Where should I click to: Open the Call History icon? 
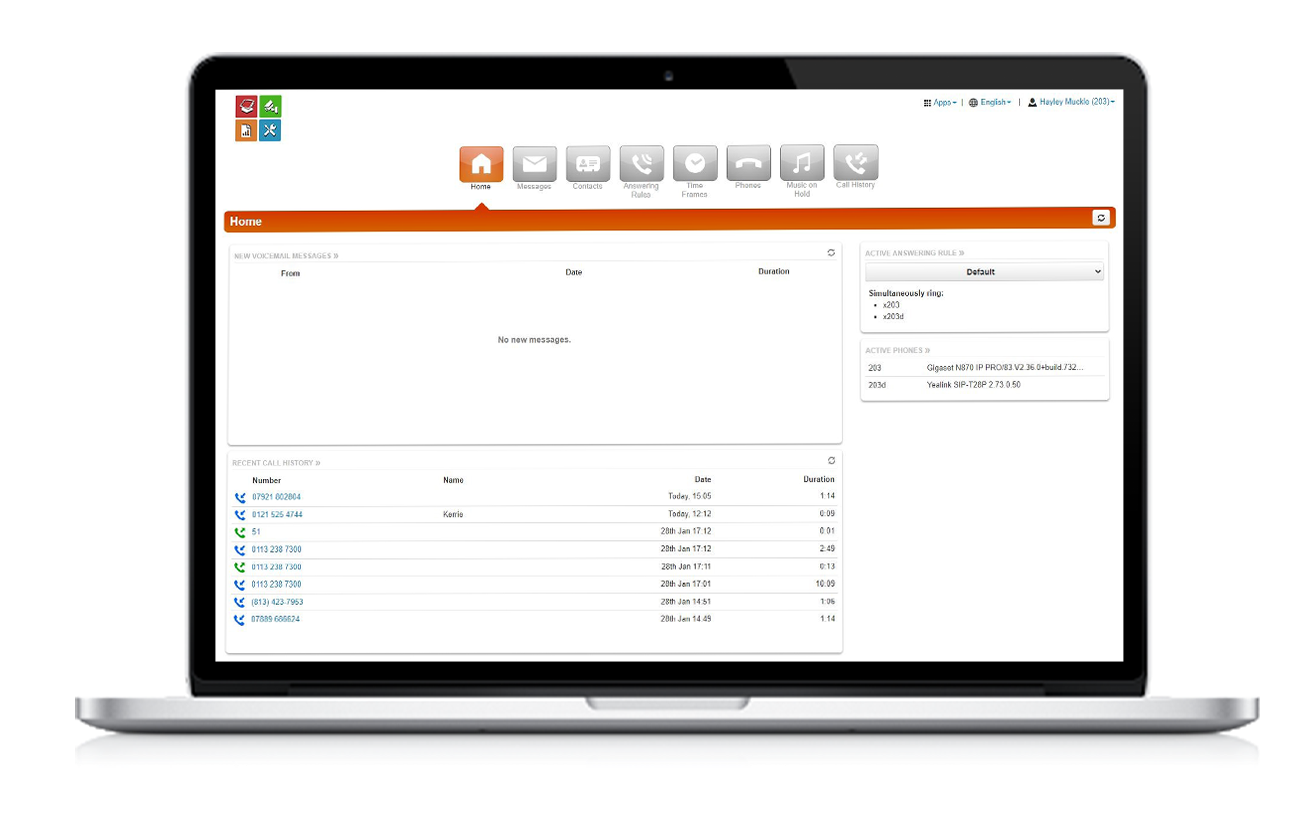856,164
